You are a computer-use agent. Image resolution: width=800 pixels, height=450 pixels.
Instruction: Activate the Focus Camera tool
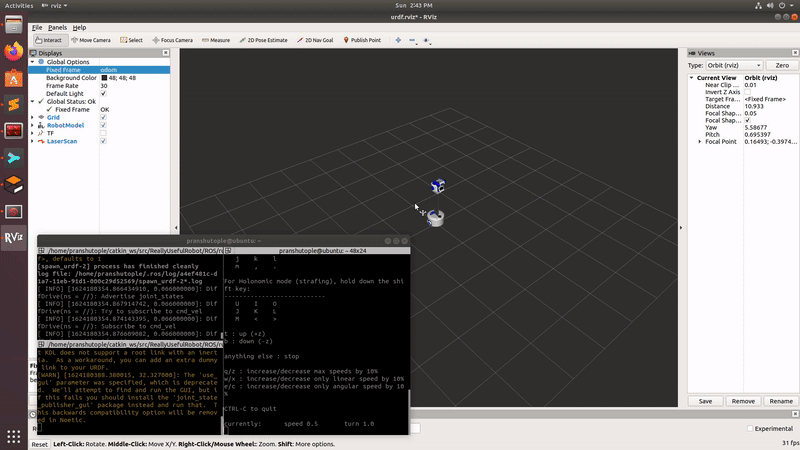pyautogui.click(x=172, y=40)
